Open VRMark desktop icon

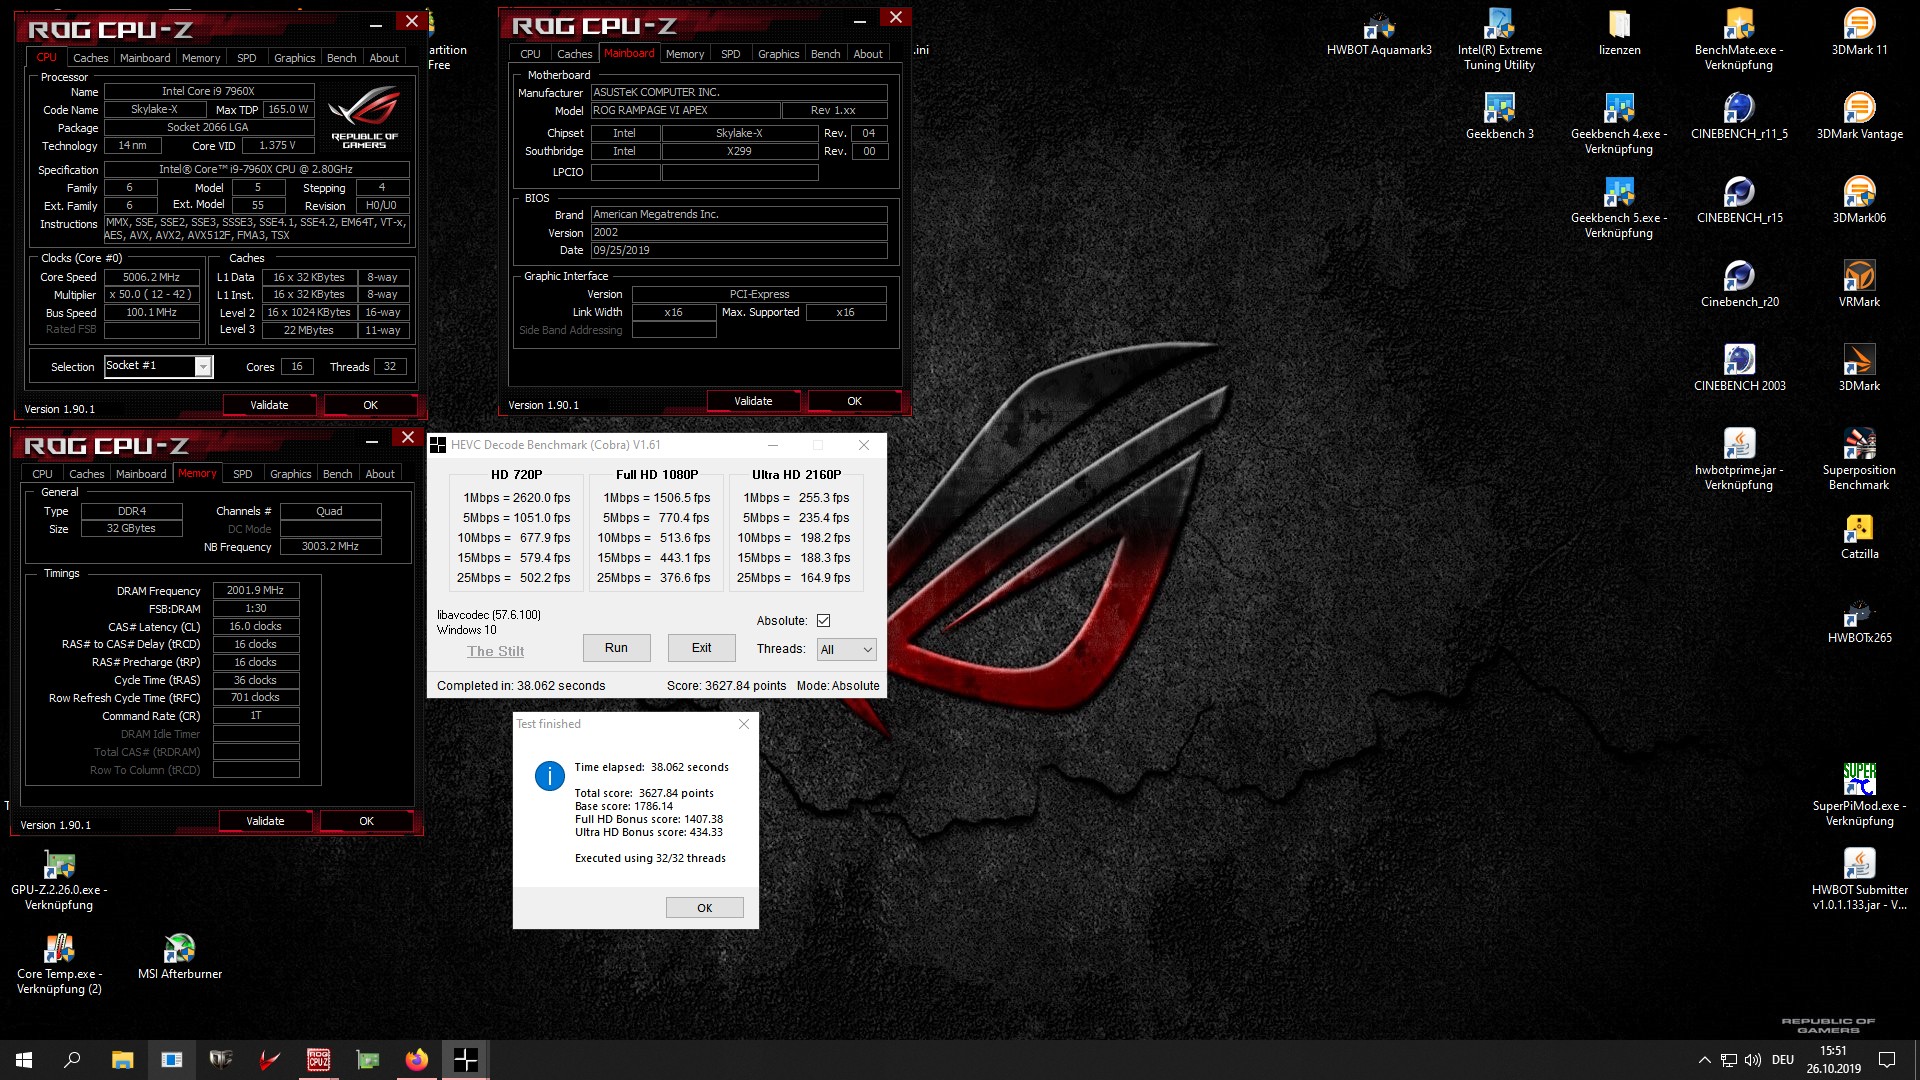(1859, 285)
